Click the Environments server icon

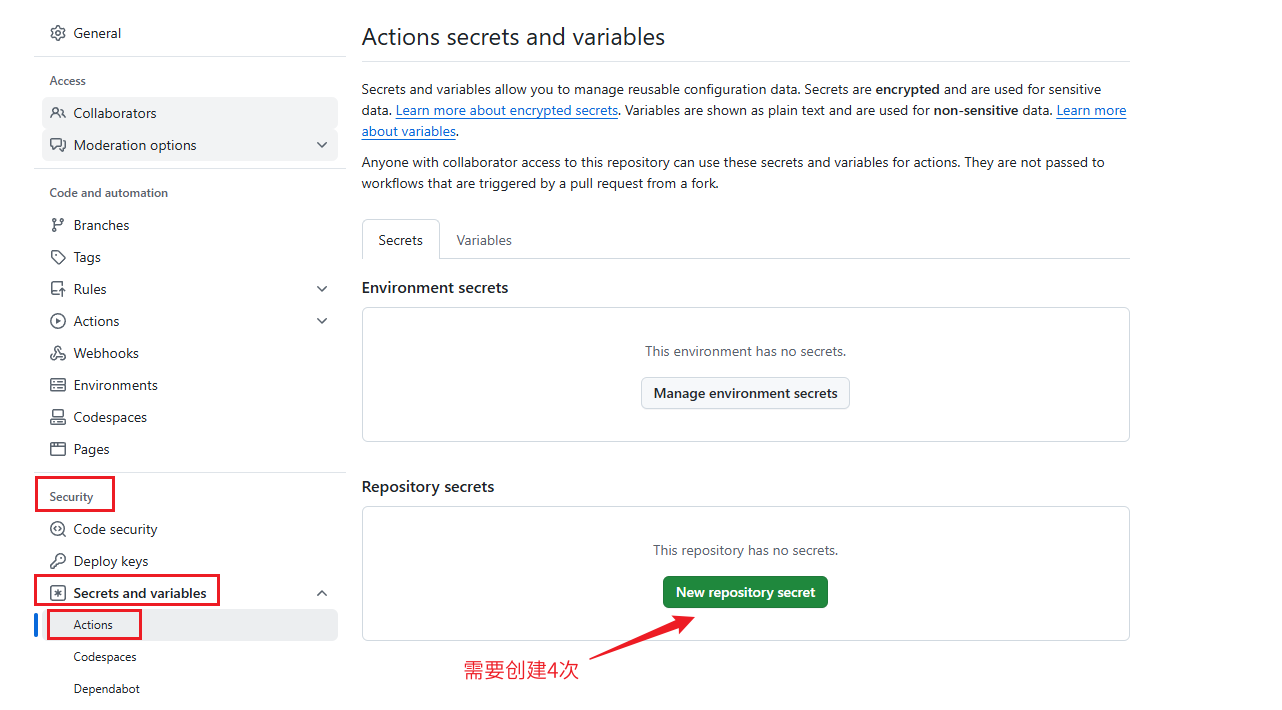click(x=58, y=385)
